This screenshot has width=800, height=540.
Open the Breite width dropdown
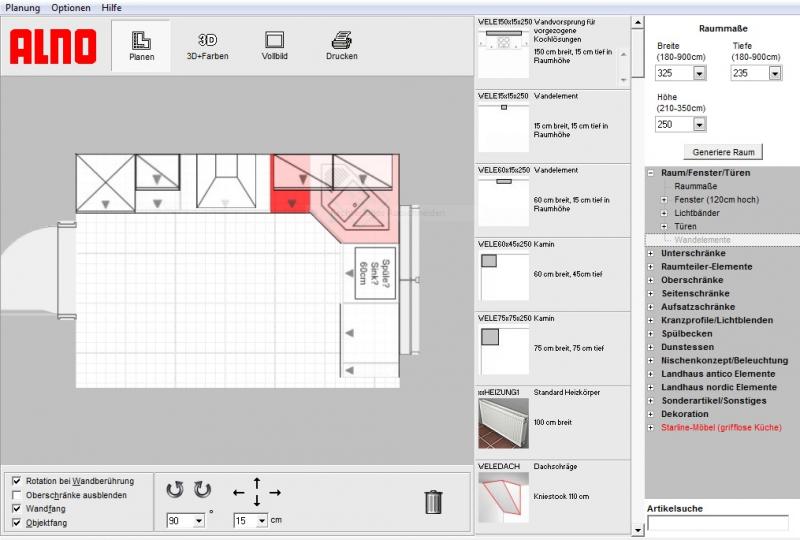tap(699, 73)
